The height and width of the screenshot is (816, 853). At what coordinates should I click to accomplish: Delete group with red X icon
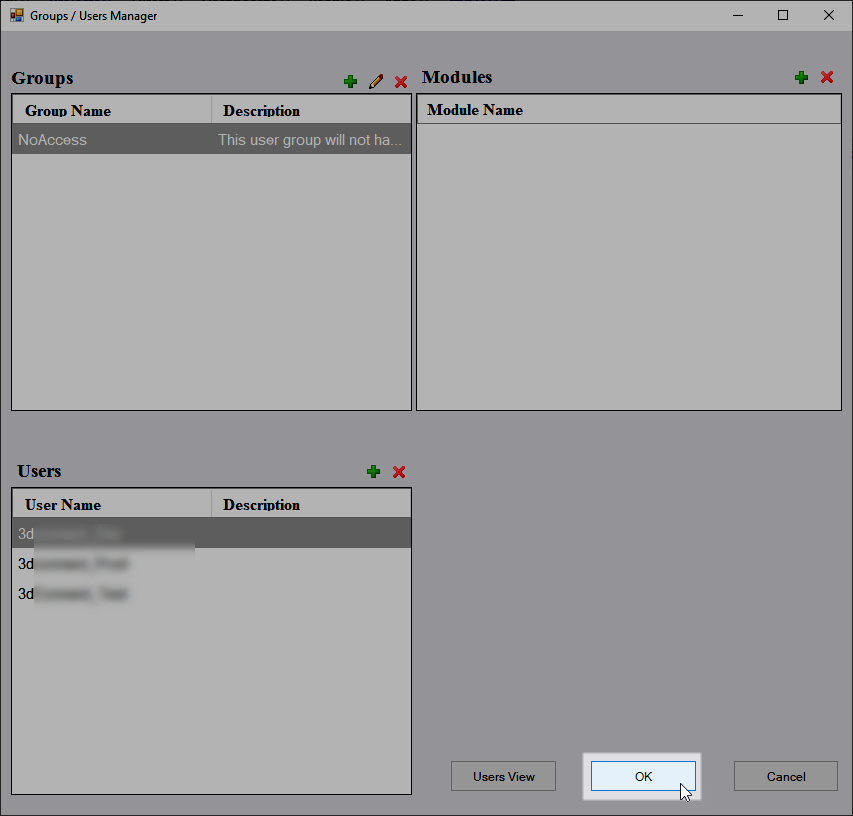[x=401, y=82]
